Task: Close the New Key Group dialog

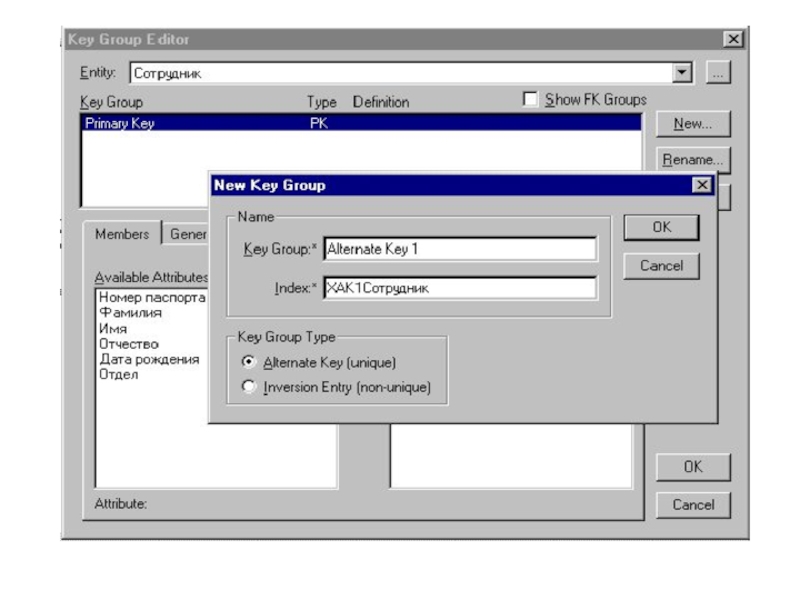Action: pos(702,186)
